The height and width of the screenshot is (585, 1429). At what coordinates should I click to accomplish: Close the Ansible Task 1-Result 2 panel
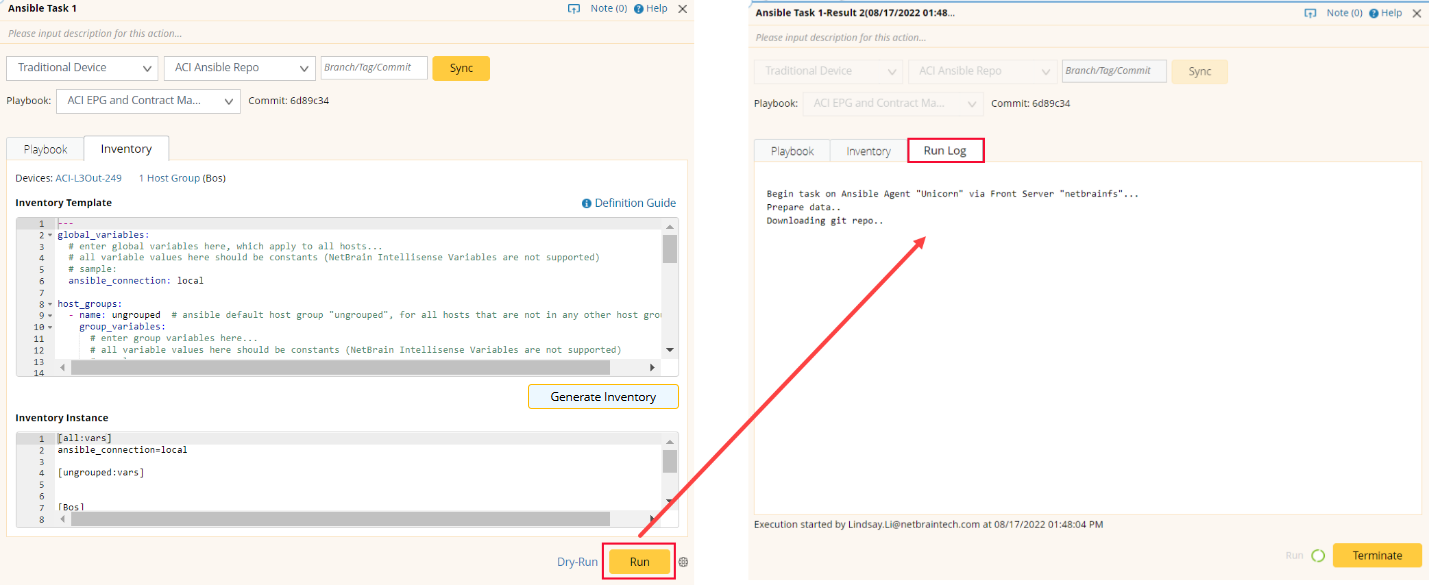coord(1418,13)
